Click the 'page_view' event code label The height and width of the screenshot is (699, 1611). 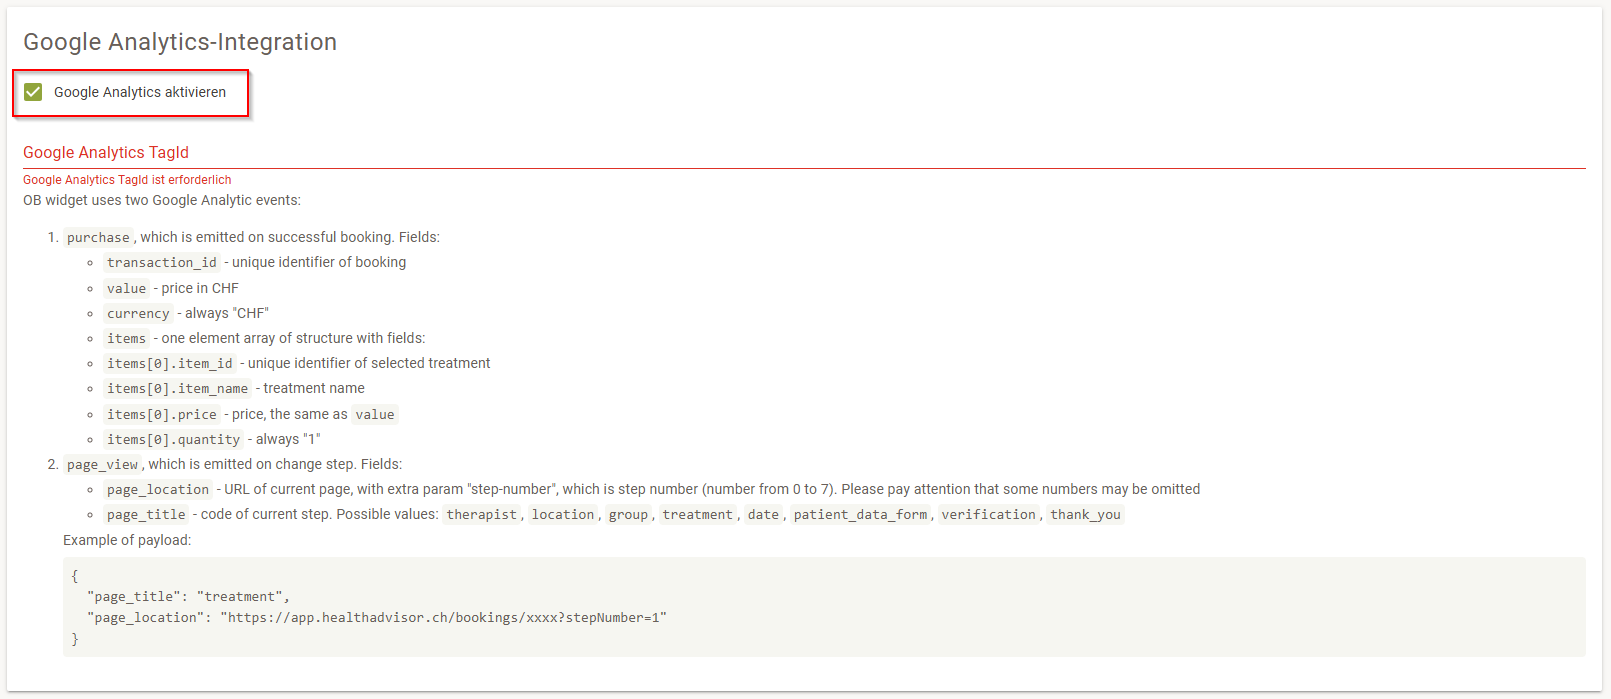tap(102, 464)
